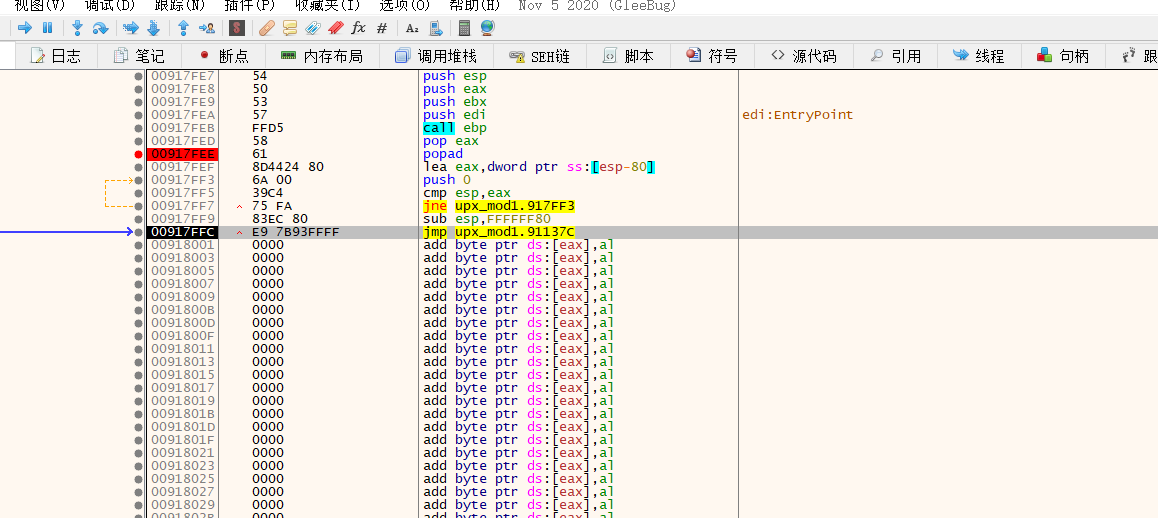Switch to the 线程 tab
Image resolution: width=1158 pixels, height=518 pixels.
[979, 56]
